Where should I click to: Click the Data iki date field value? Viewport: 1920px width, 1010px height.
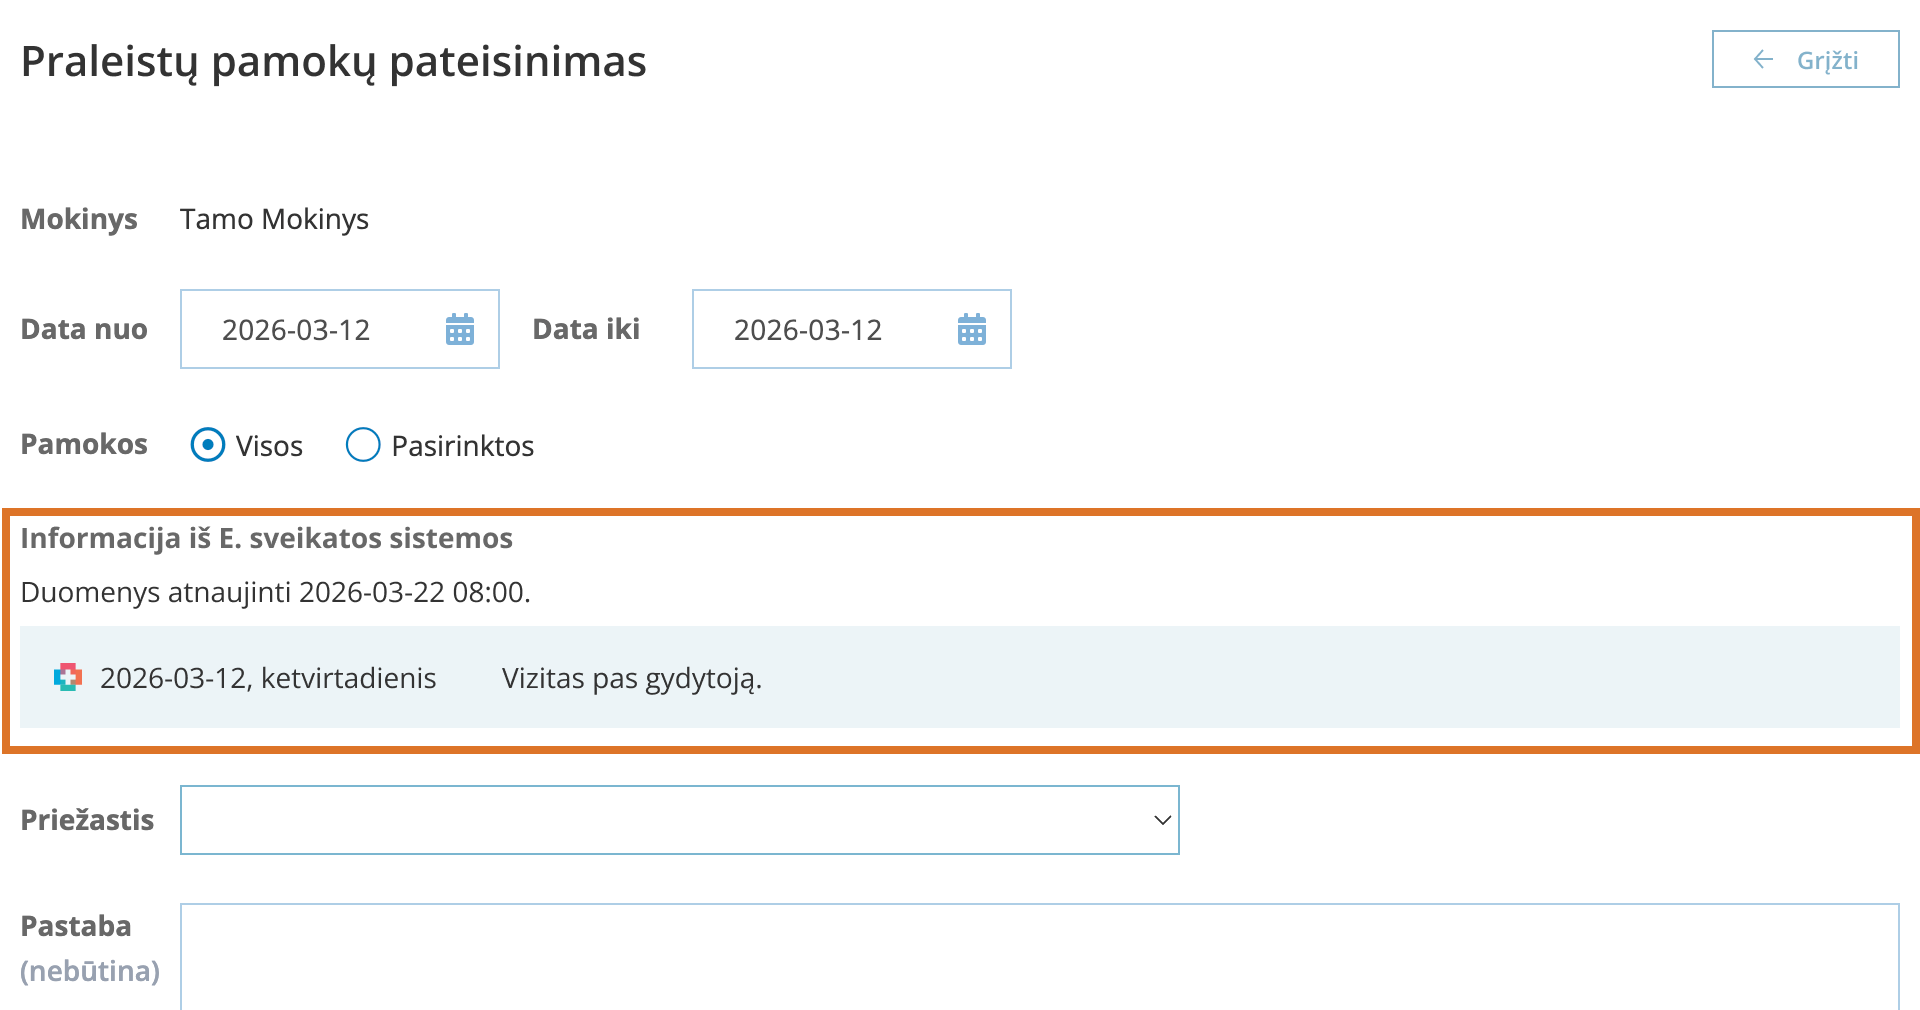(x=808, y=330)
